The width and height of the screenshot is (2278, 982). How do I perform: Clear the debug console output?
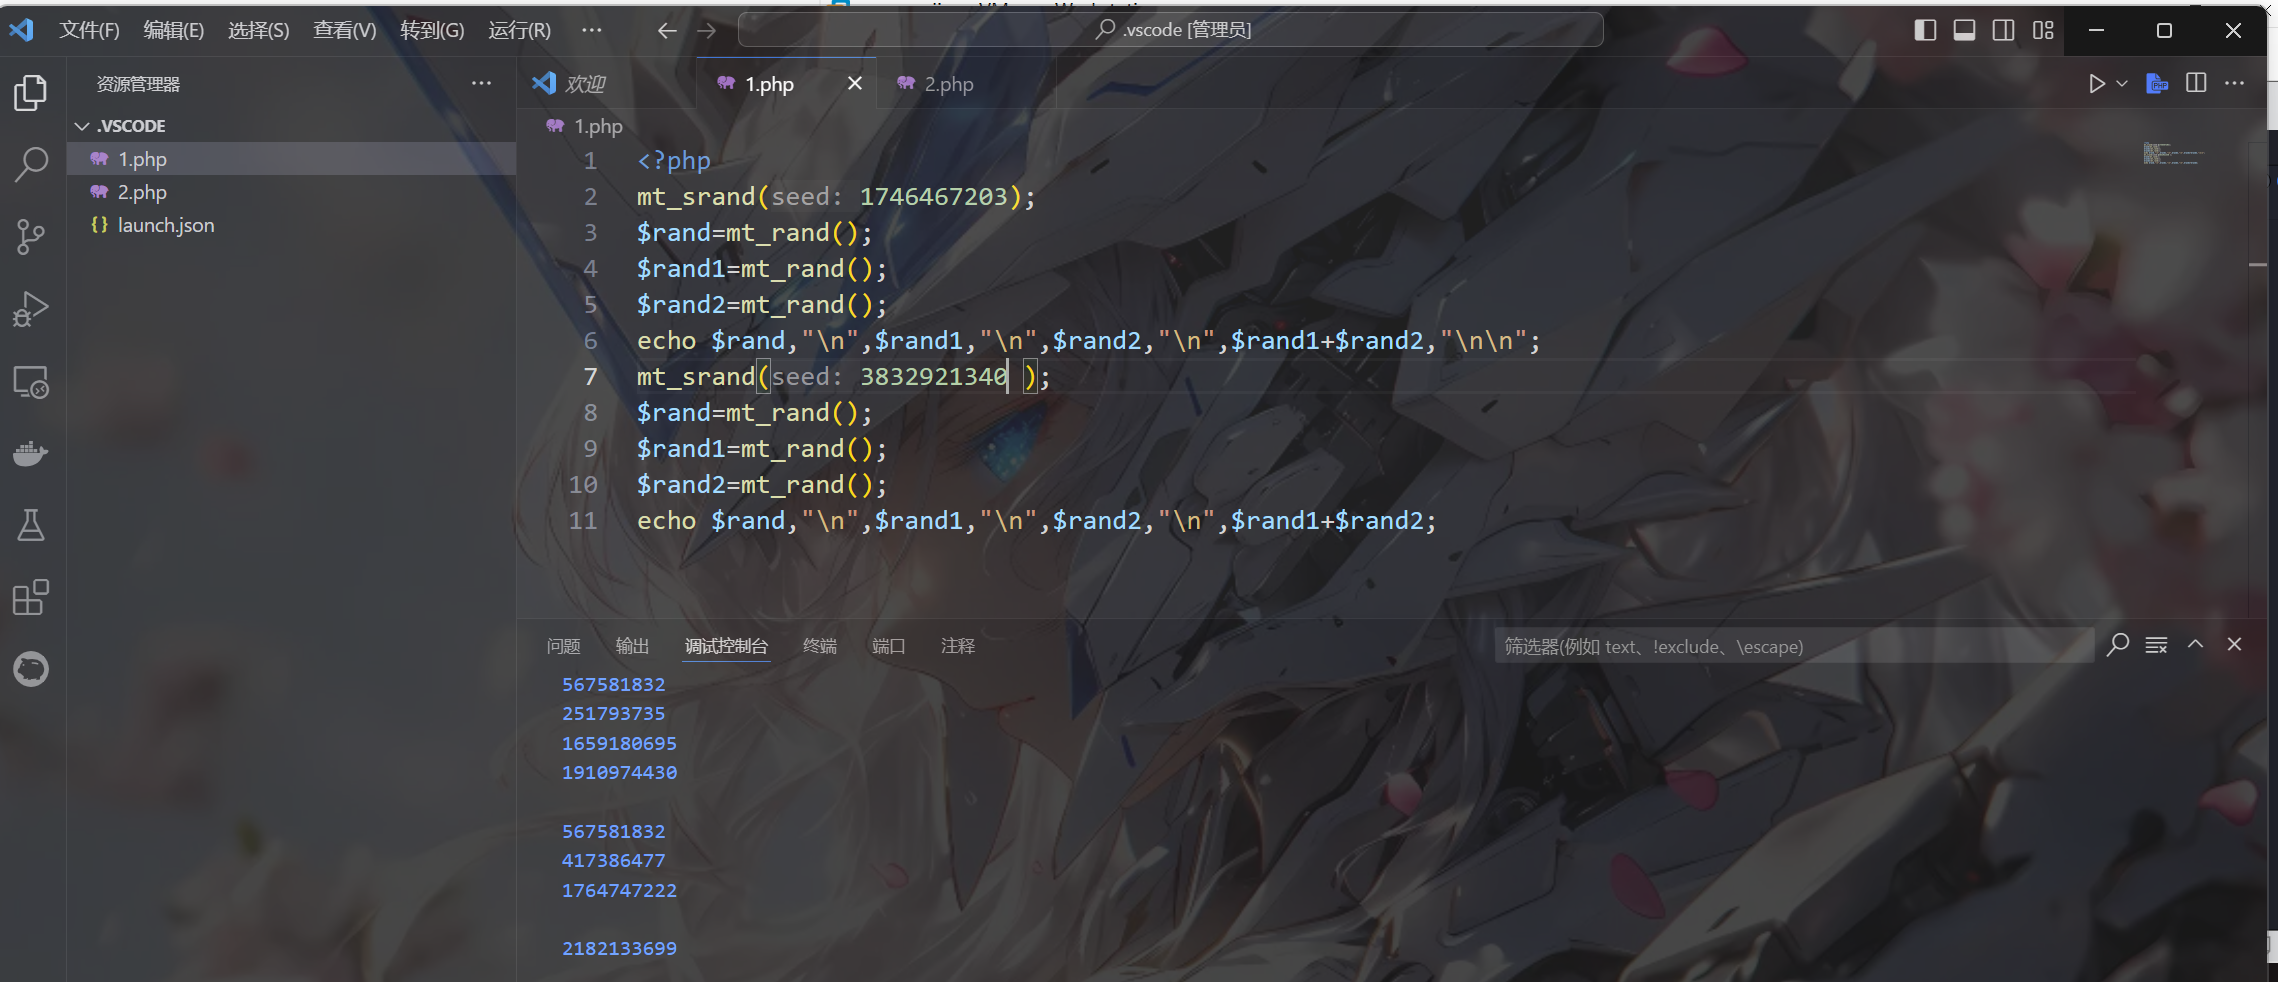pos(2156,645)
